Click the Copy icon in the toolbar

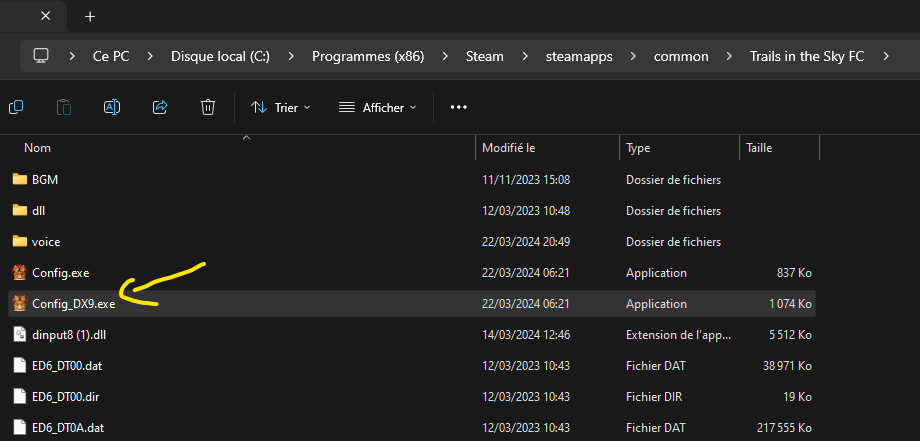pyautogui.click(x=17, y=107)
